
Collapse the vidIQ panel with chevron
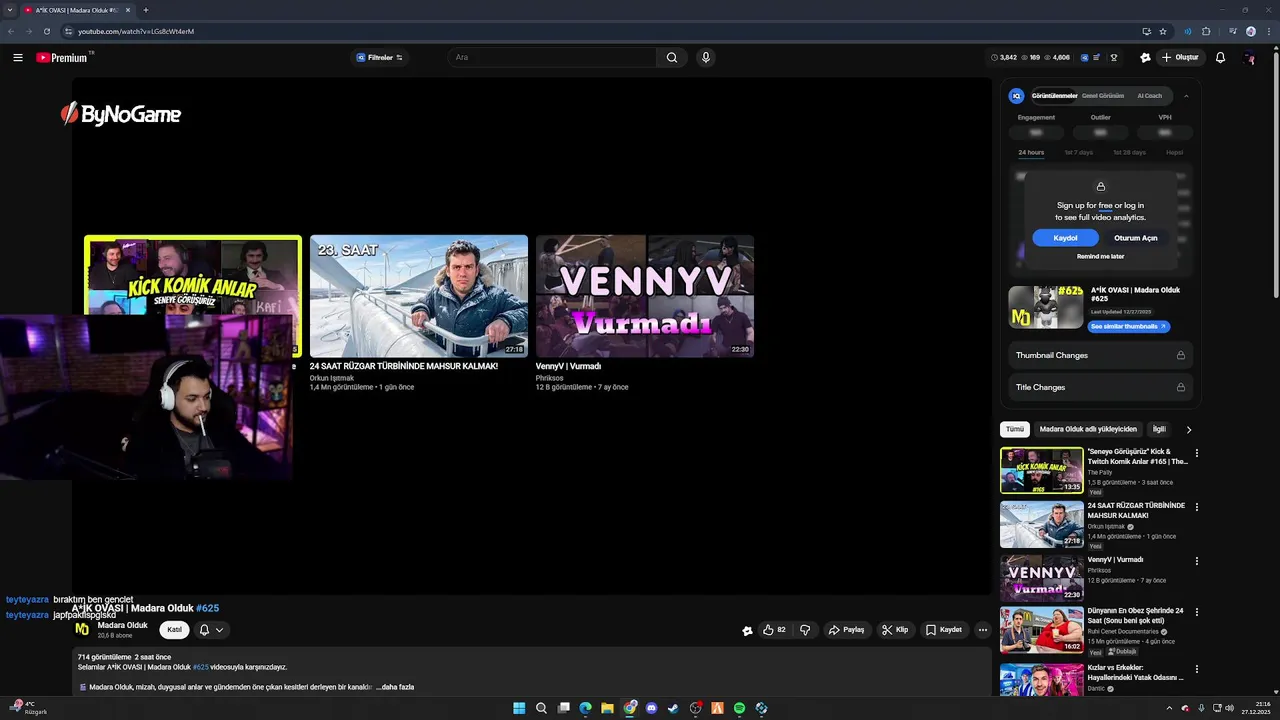pos(1186,96)
